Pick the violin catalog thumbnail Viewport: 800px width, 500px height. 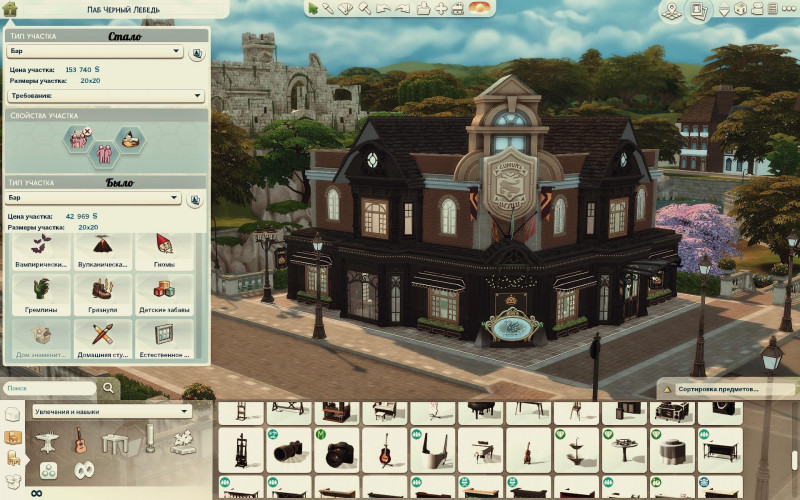528,450
